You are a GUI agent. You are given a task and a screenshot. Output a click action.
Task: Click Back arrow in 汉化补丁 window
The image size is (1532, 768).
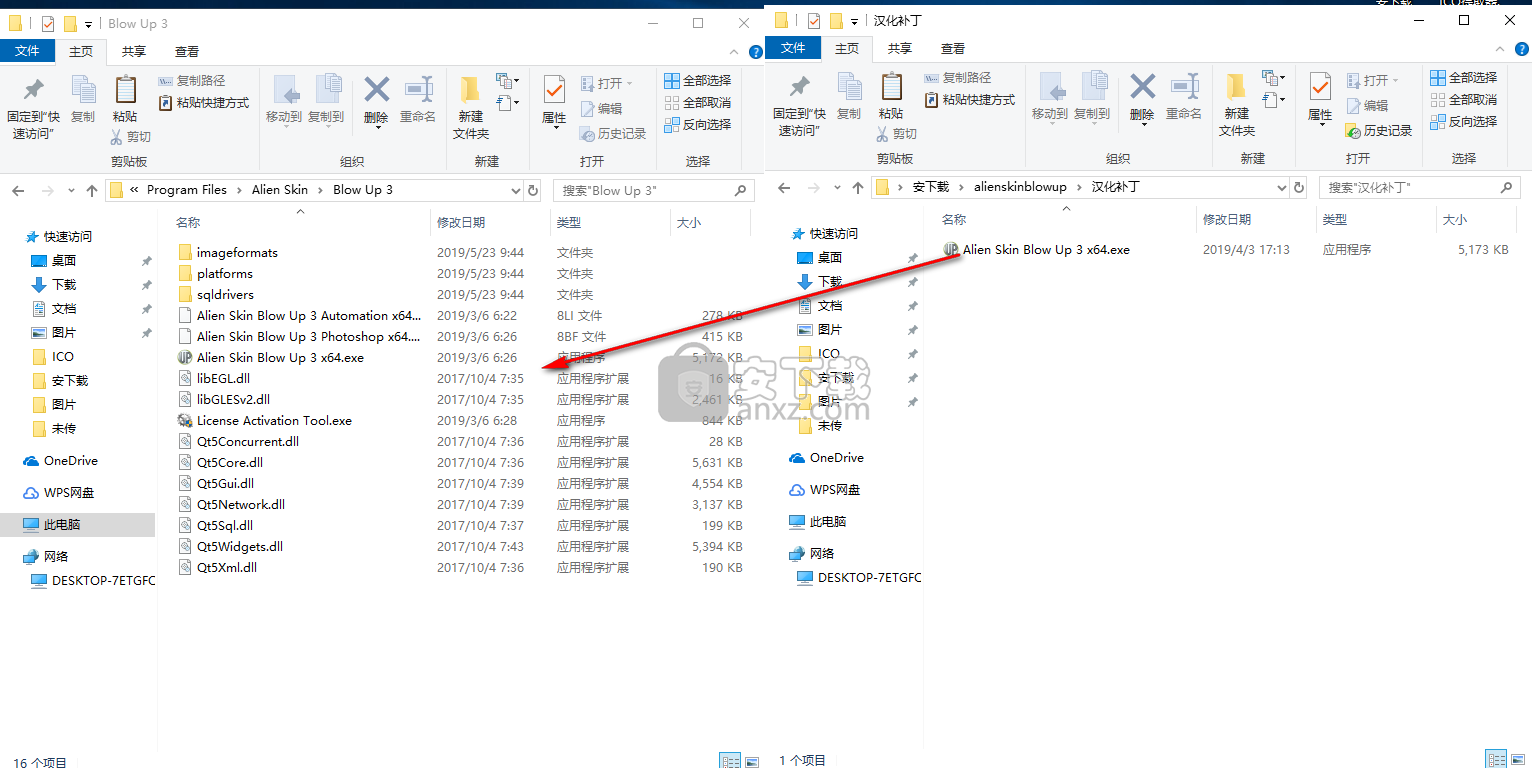785,187
